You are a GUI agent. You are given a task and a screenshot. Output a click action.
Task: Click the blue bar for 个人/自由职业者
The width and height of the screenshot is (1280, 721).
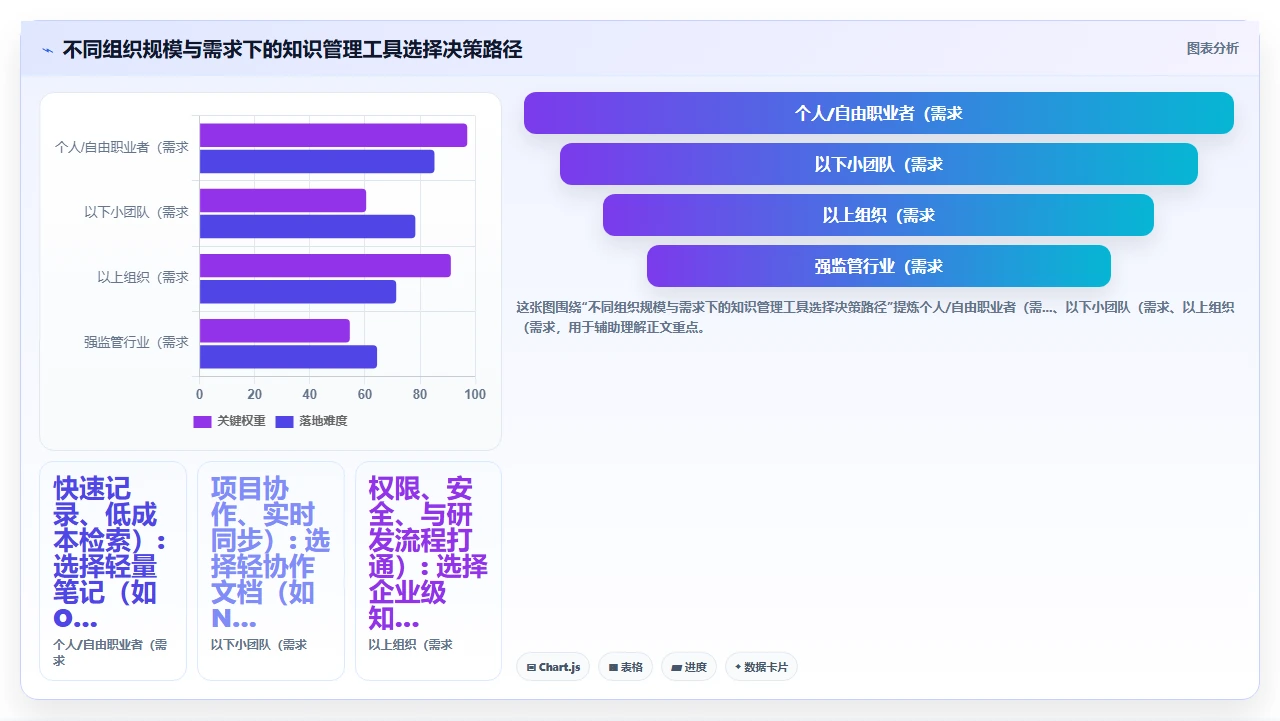point(317,161)
